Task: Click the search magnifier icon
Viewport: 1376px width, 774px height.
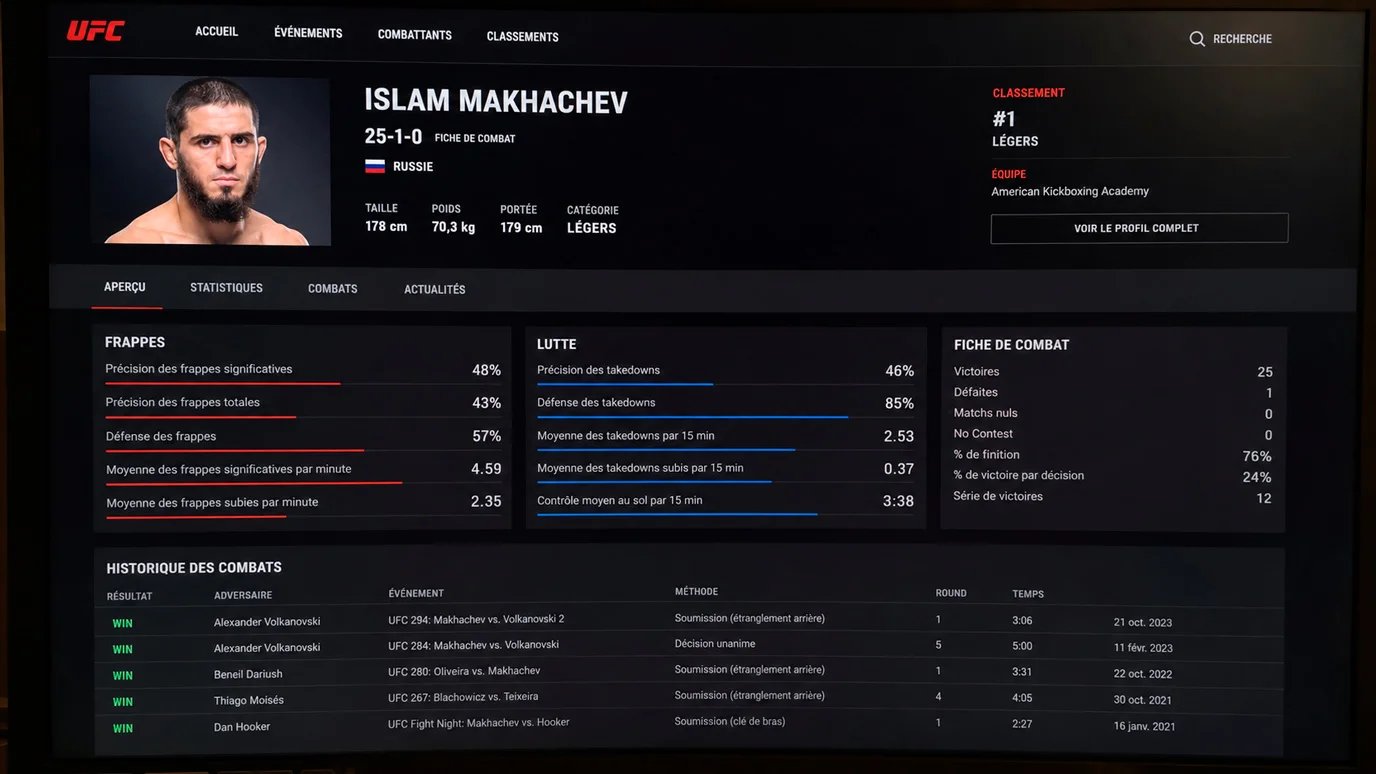Action: 1197,39
